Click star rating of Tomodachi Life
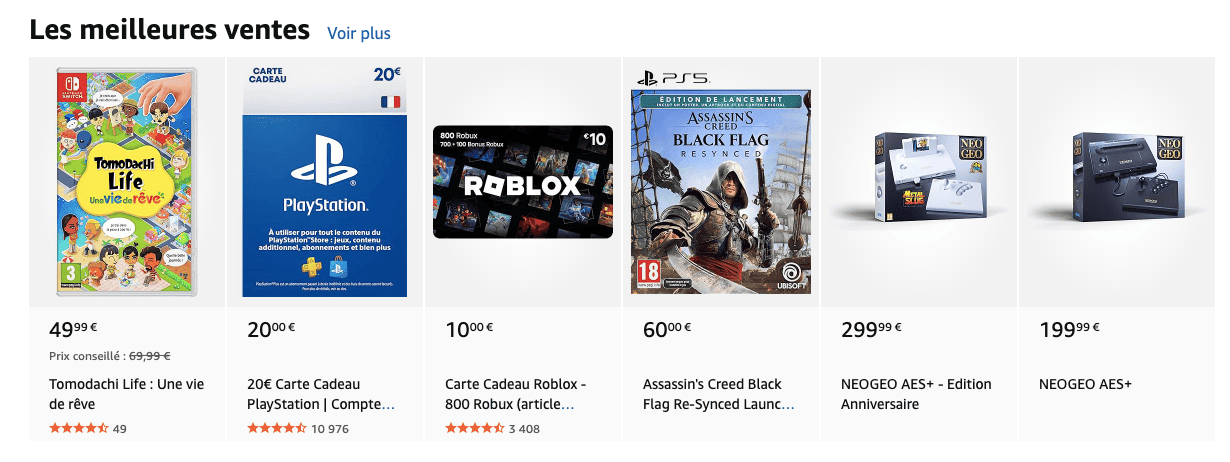The image size is (1230, 462). tap(78, 429)
